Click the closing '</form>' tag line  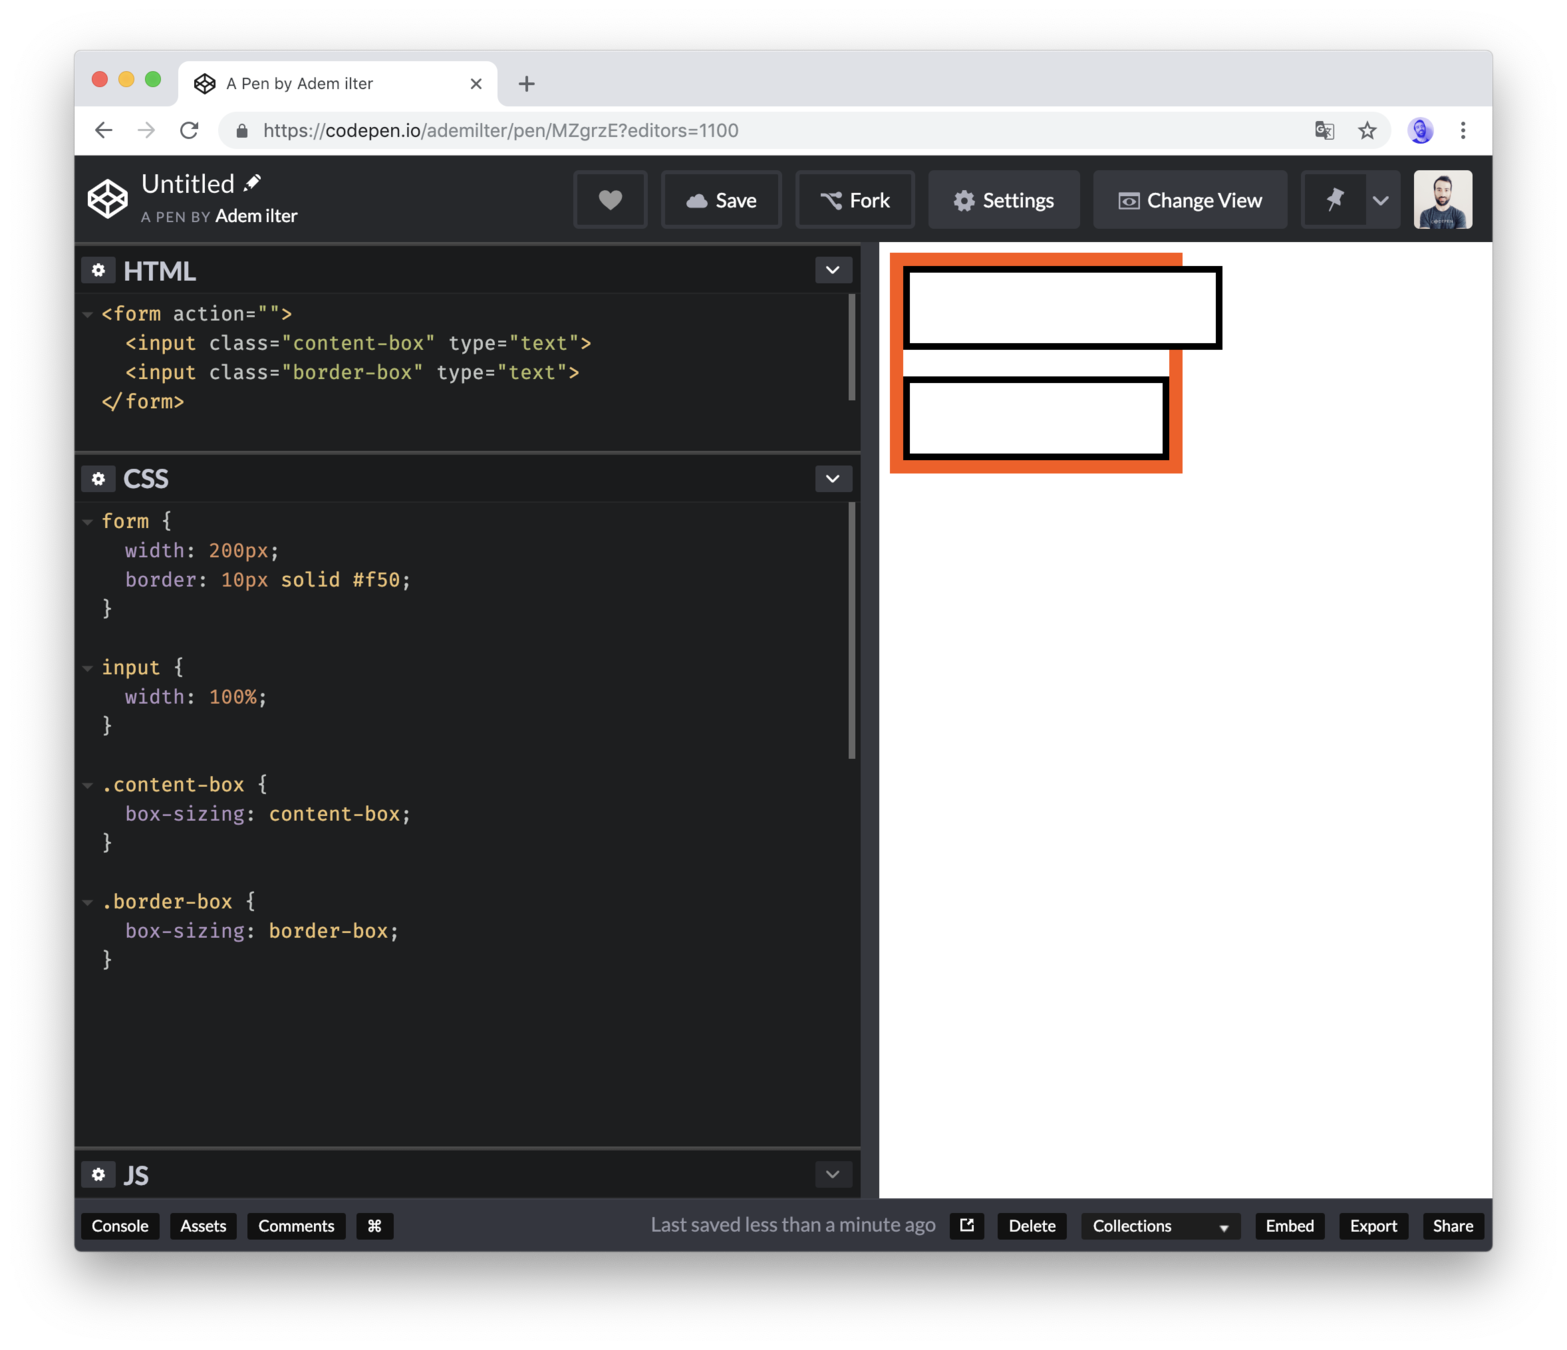pyautogui.click(x=143, y=402)
